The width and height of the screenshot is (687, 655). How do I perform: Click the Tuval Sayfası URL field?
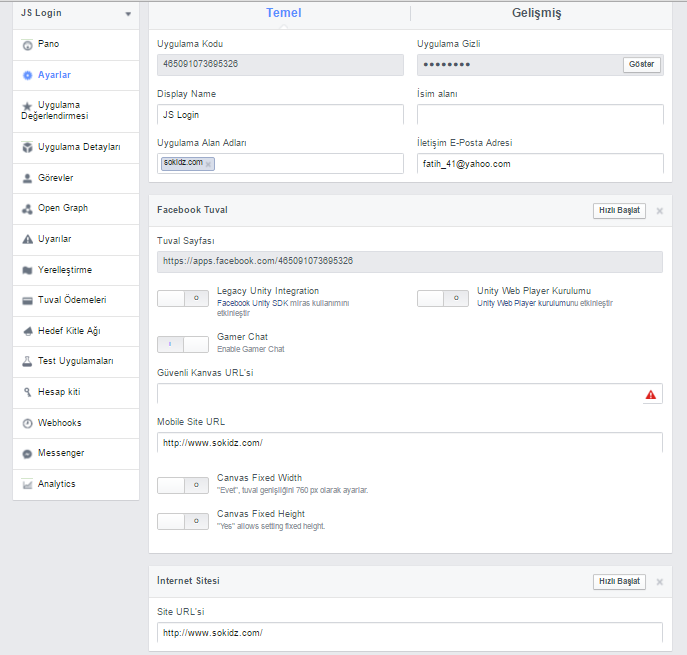(410, 262)
